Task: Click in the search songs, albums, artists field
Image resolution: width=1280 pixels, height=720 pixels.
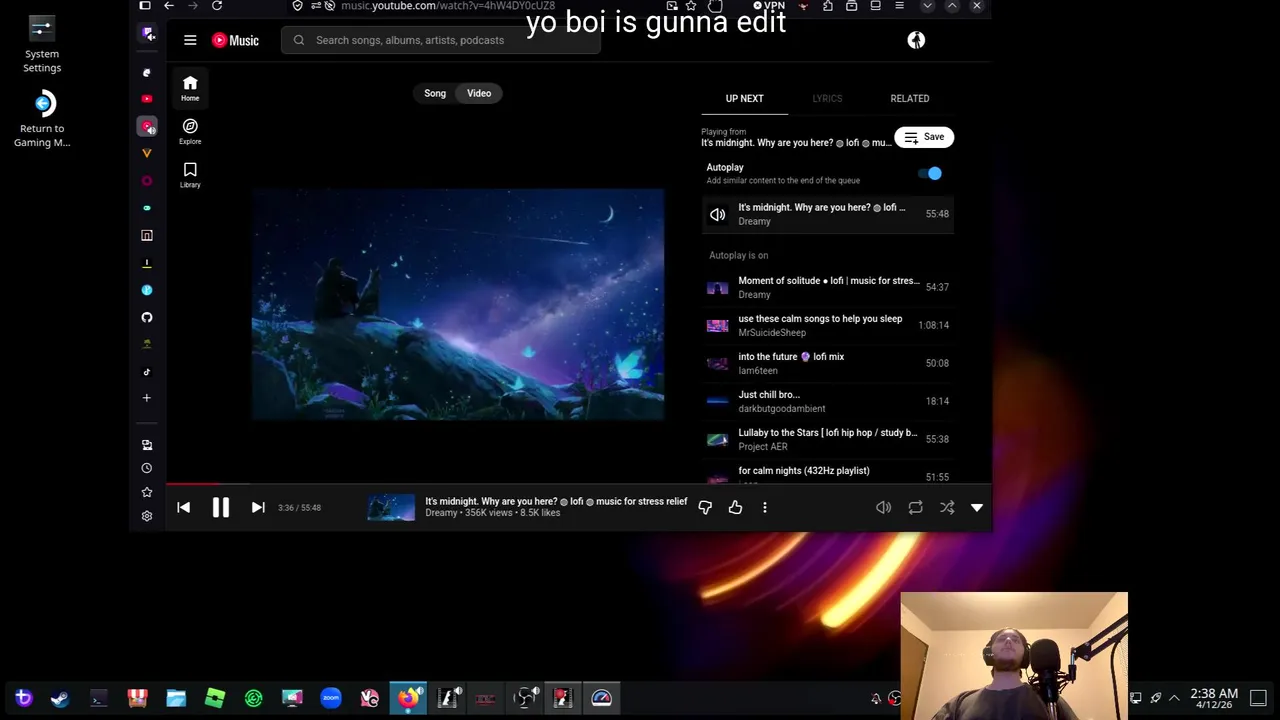Action: 441,40
